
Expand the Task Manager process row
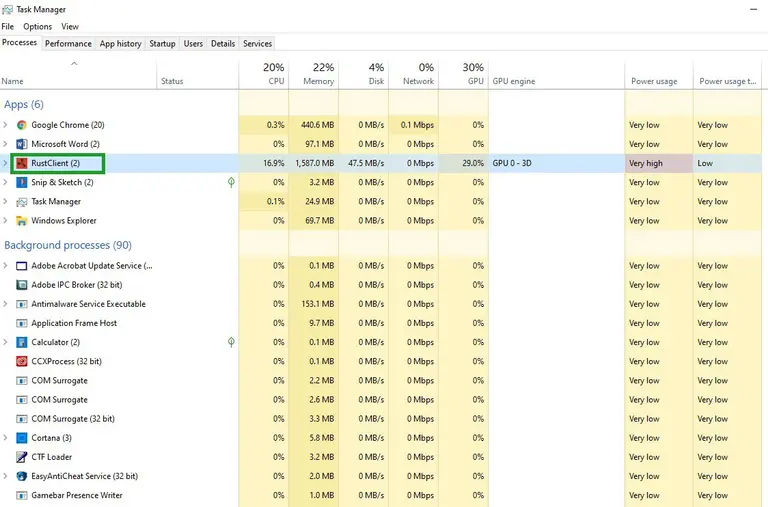(5, 201)
